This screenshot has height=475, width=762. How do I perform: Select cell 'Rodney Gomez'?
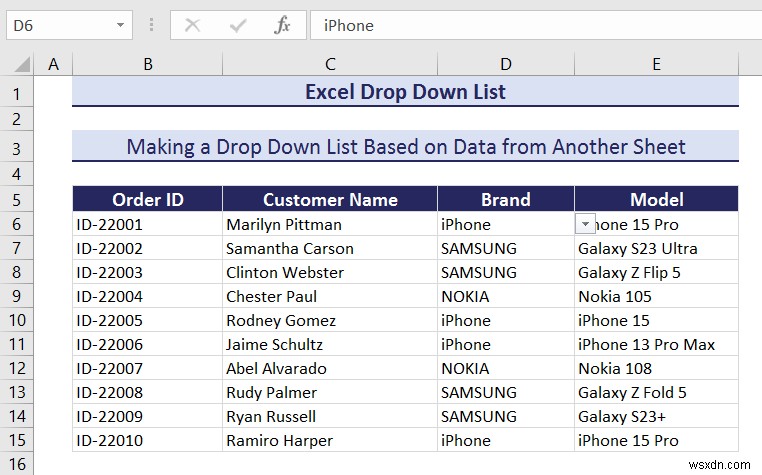click(330, 320)
